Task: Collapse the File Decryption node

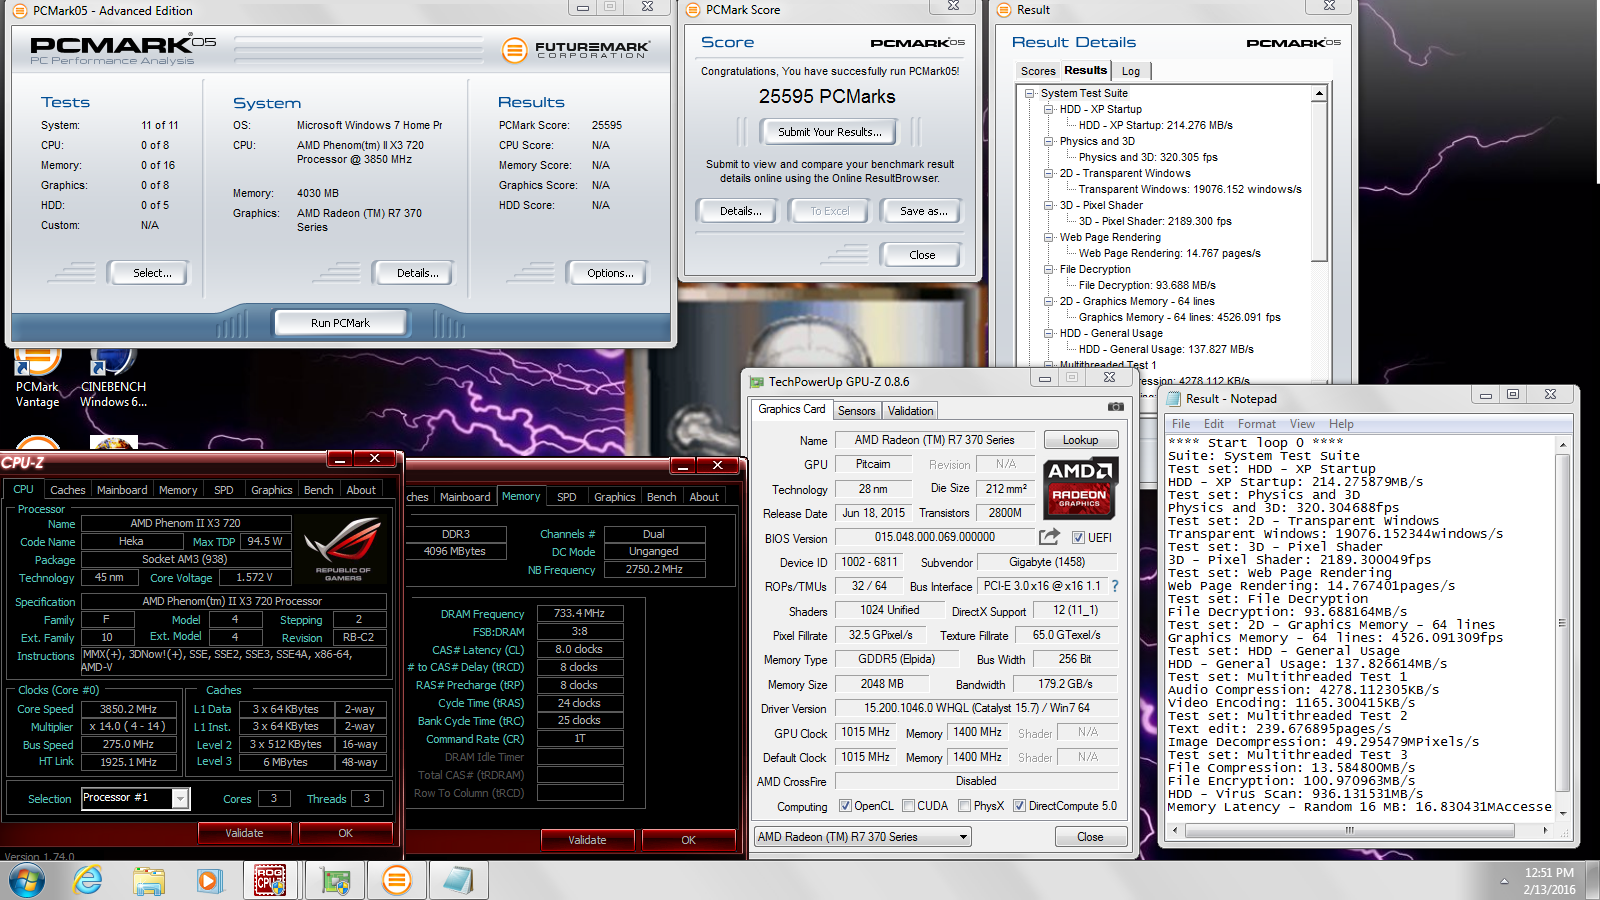Action: coord(1049,269)
